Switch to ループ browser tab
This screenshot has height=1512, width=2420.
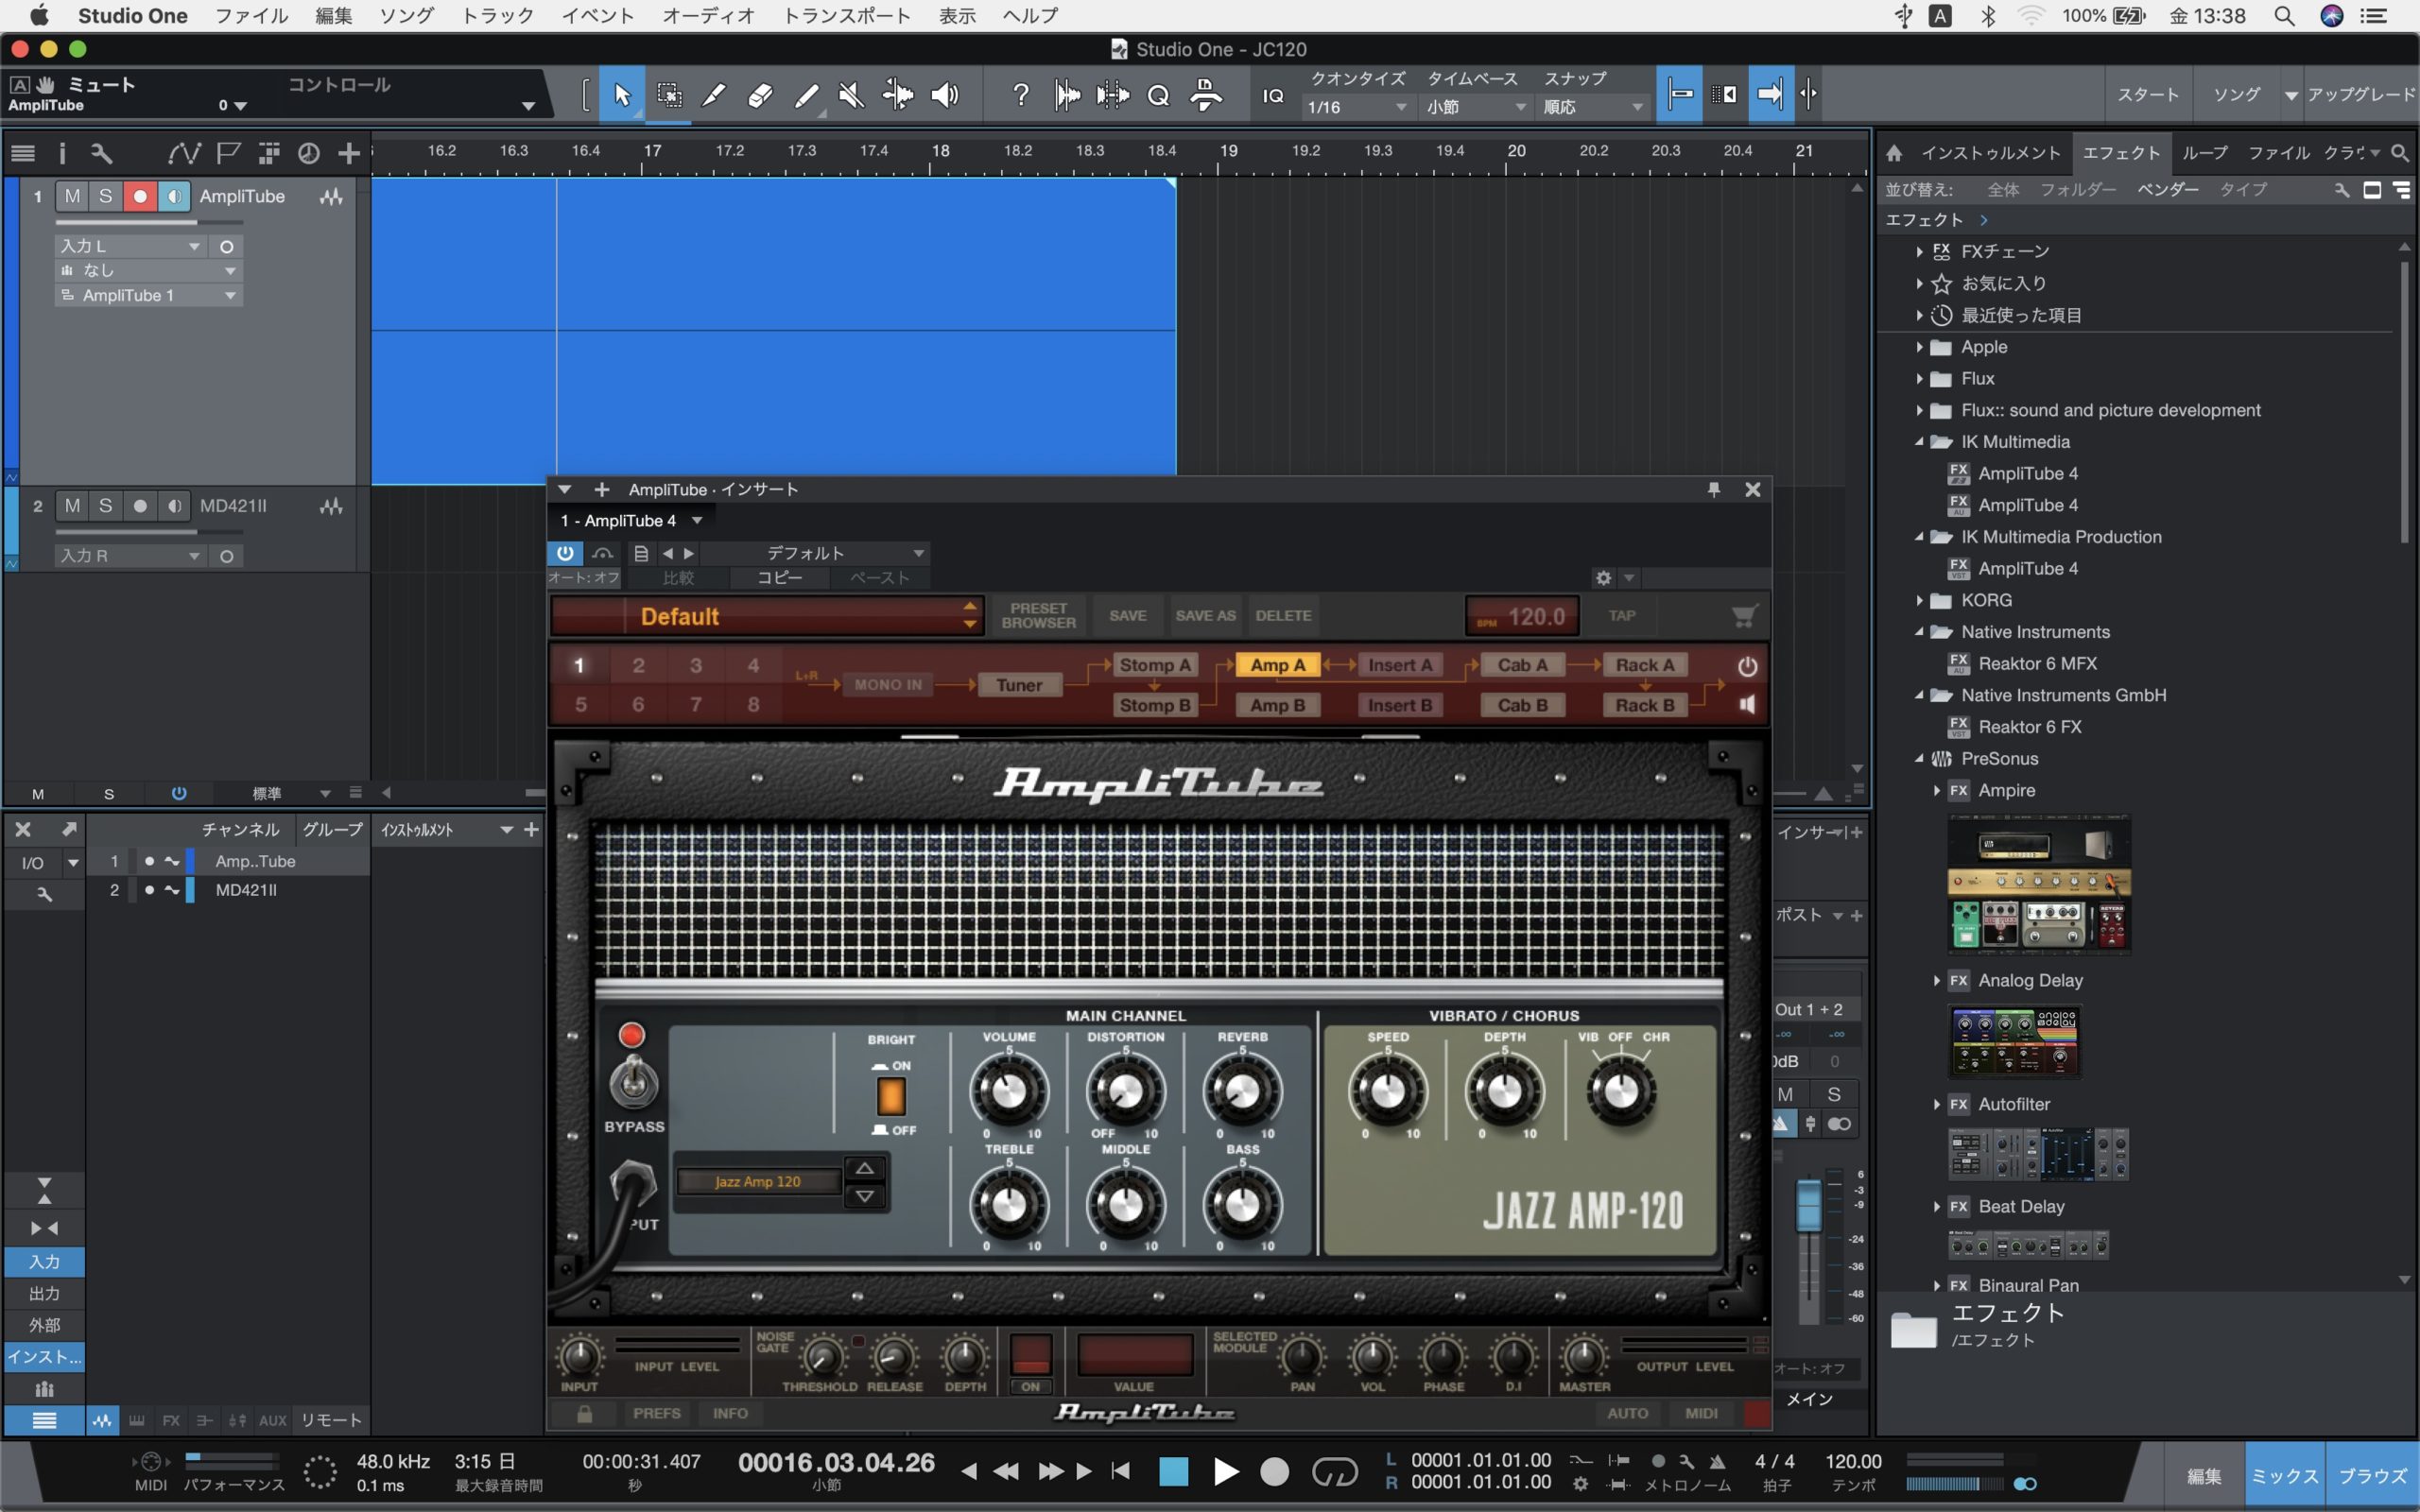click(x=2205, y=153)
